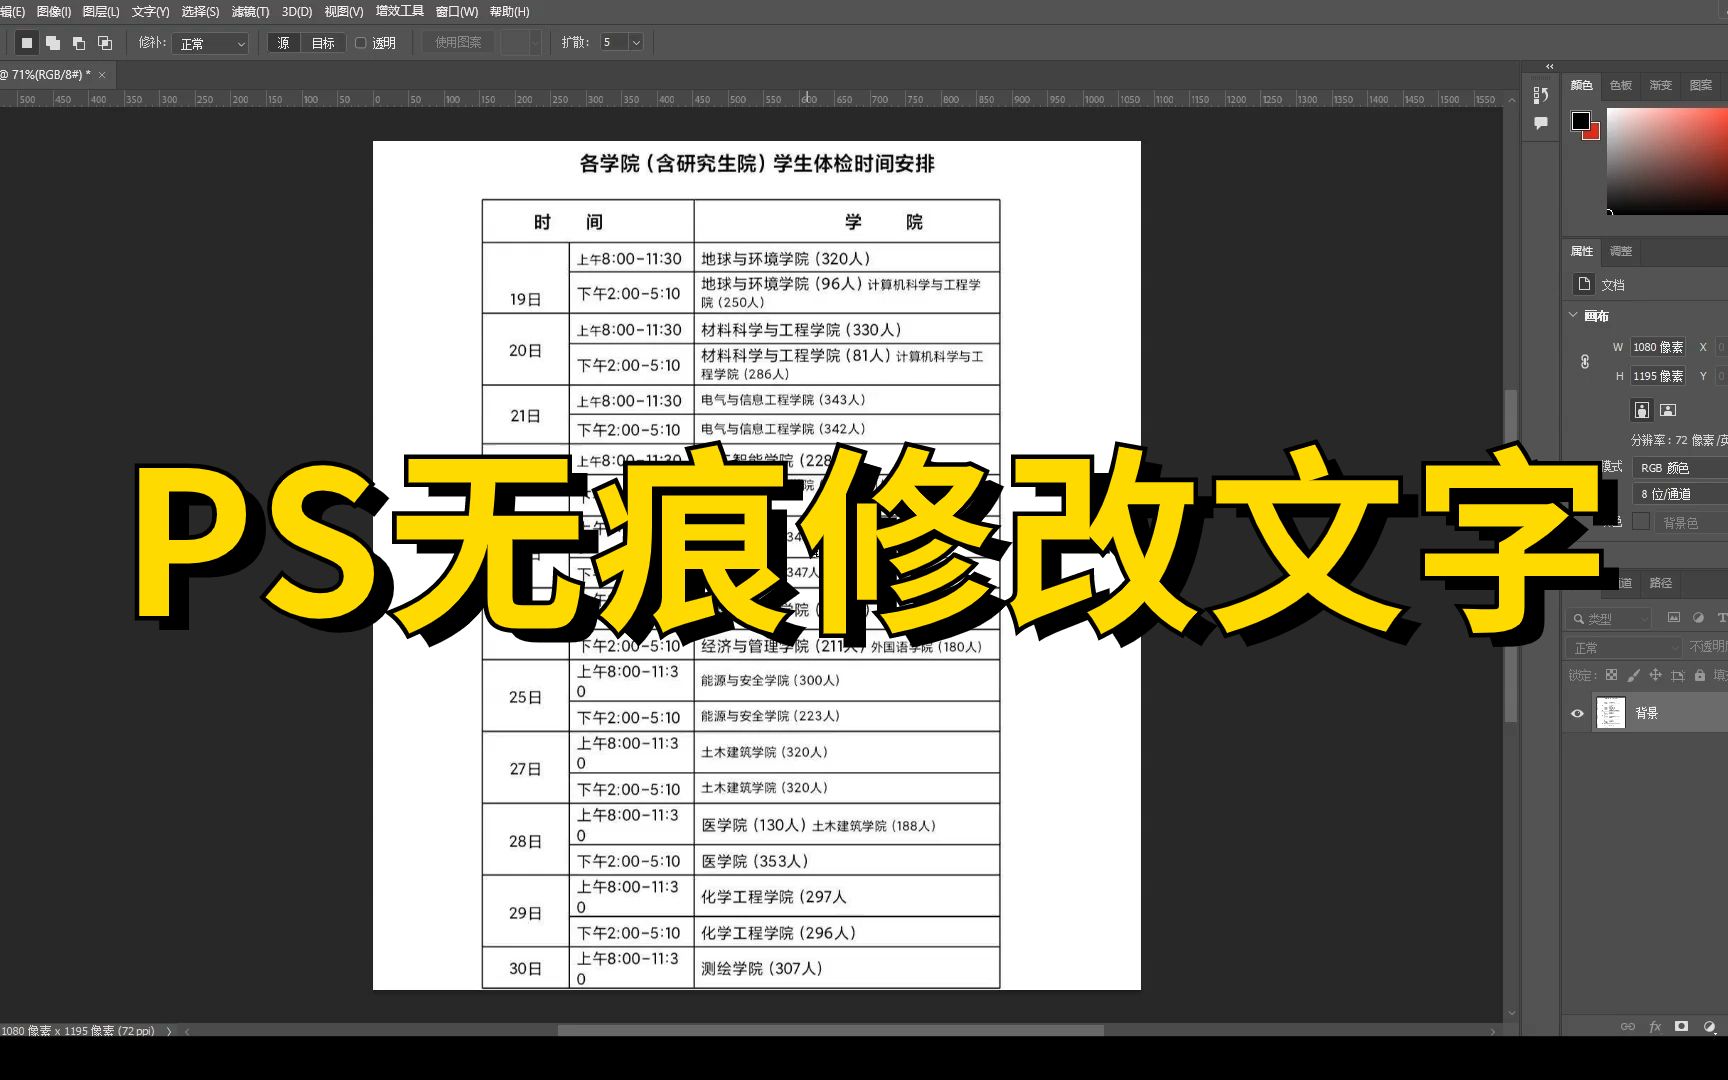Open the 选择(S) menu
Viewport: 1728px width, 1080px height.
(x=200, y=12)
